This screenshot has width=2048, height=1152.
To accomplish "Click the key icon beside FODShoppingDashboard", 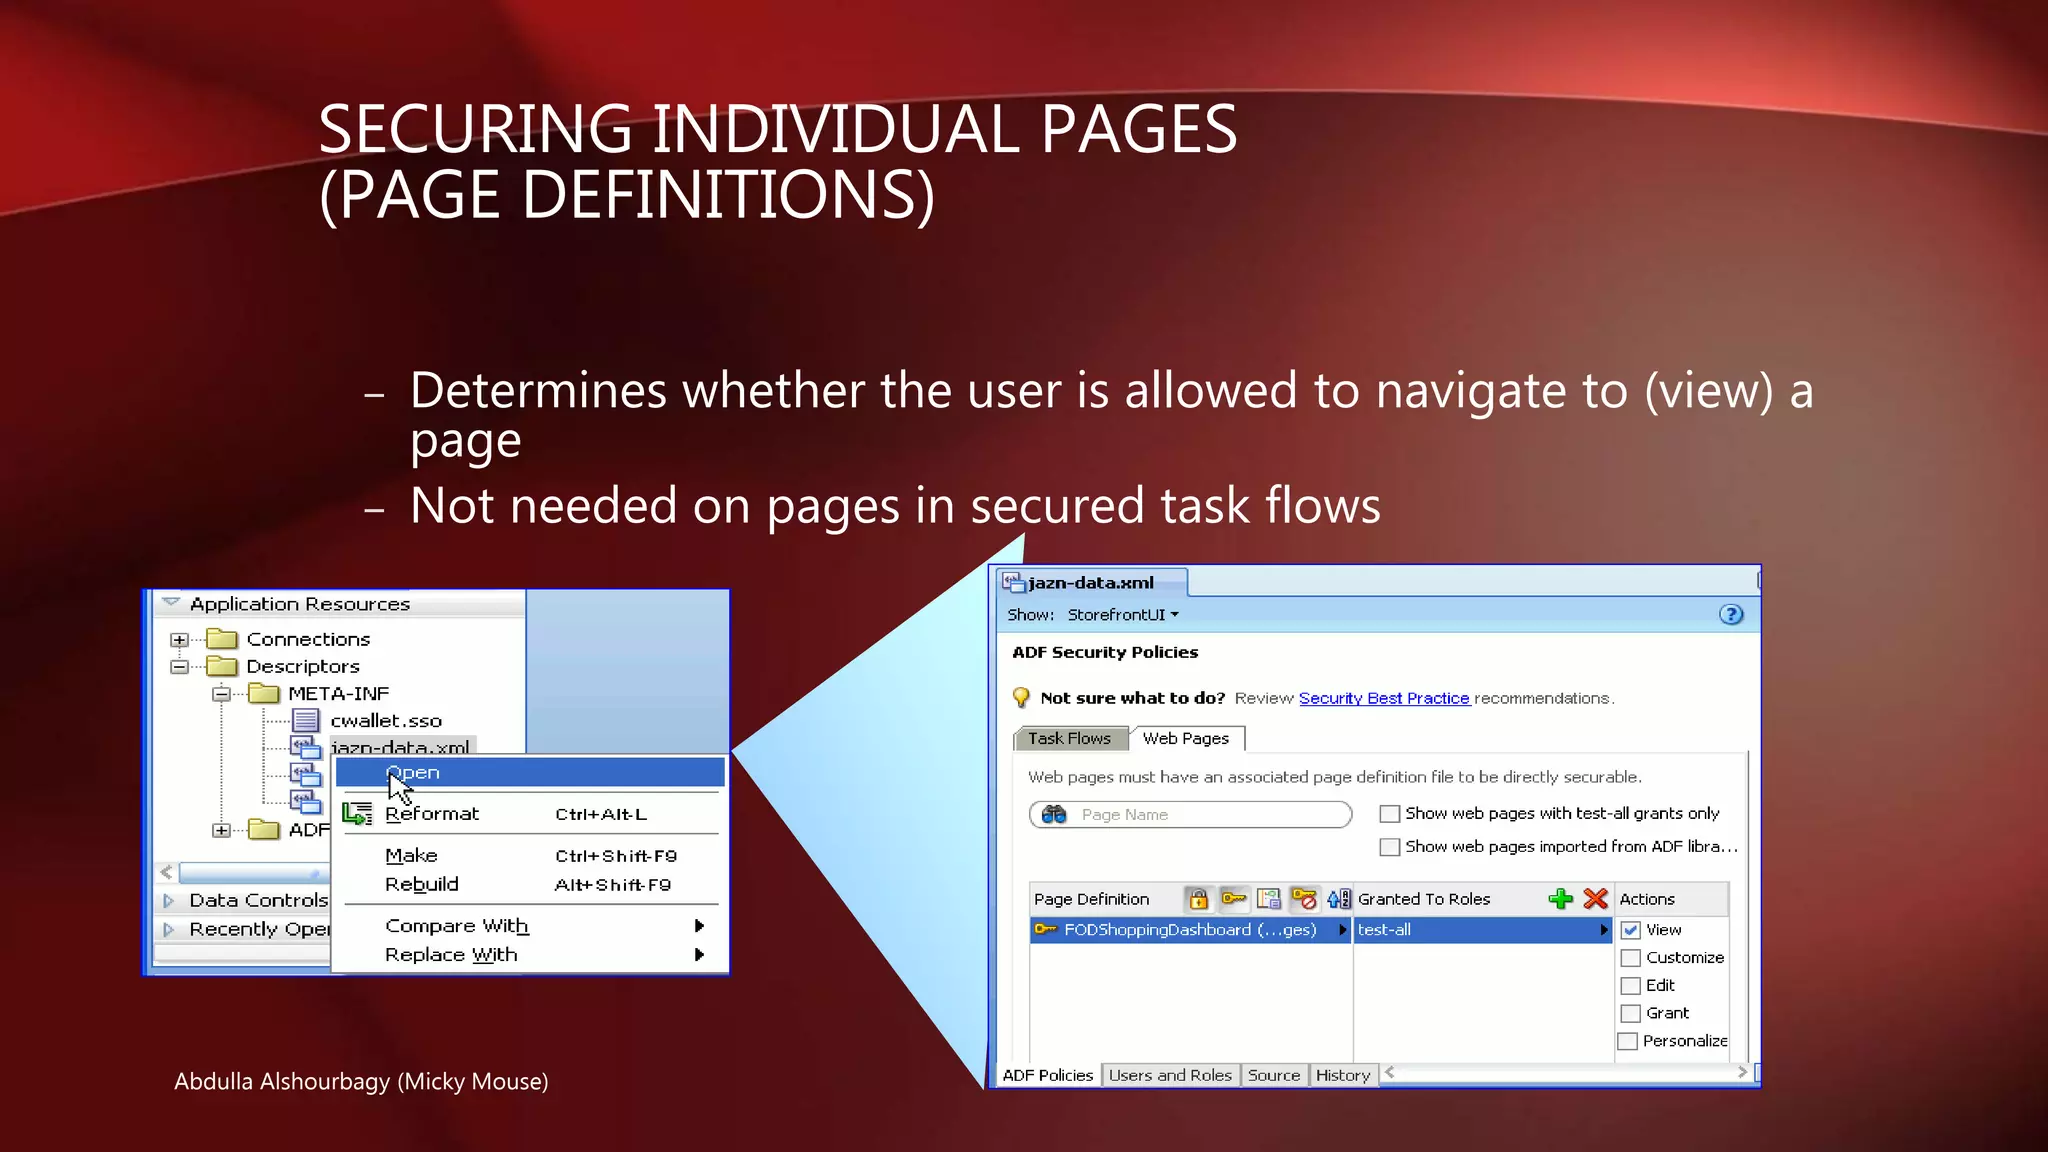I will point(1046,929).
